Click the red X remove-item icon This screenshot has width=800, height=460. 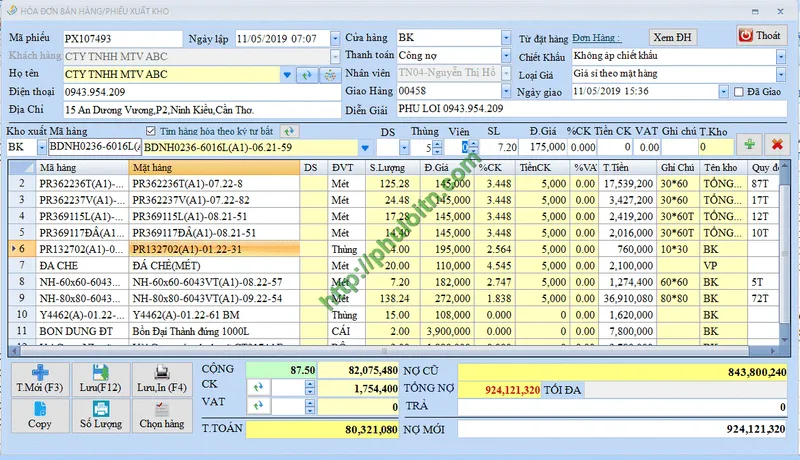(x=777, y=145)
